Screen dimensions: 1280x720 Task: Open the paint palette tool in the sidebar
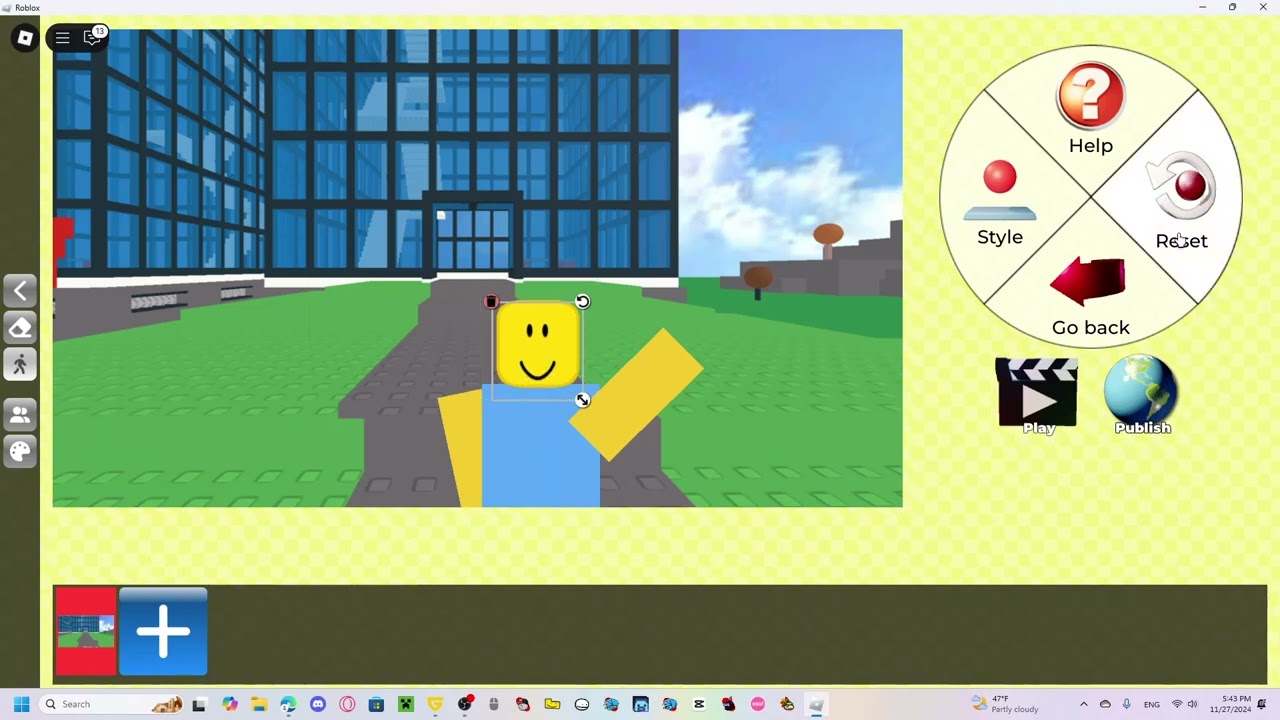pyautogui.click(x=20, y=451)
